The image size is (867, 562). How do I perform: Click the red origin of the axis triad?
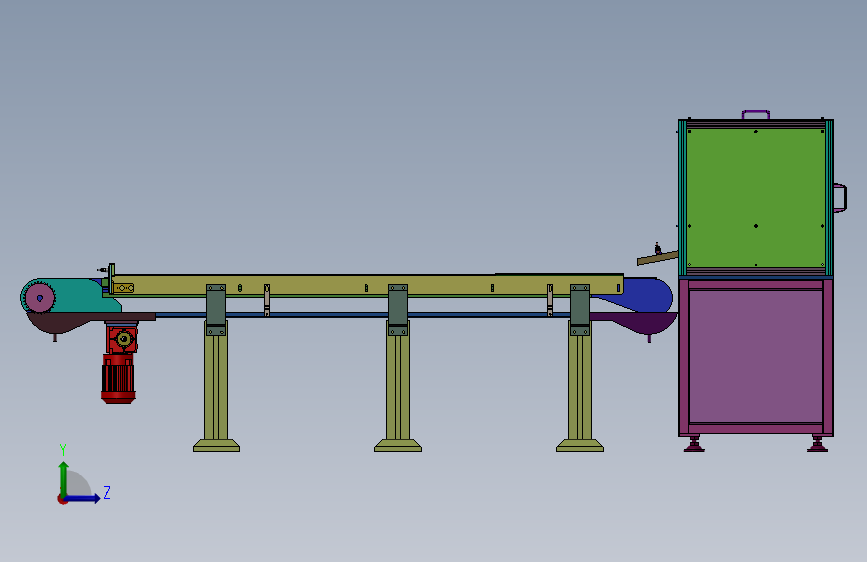pyautogui.click(x=62, y=499)
